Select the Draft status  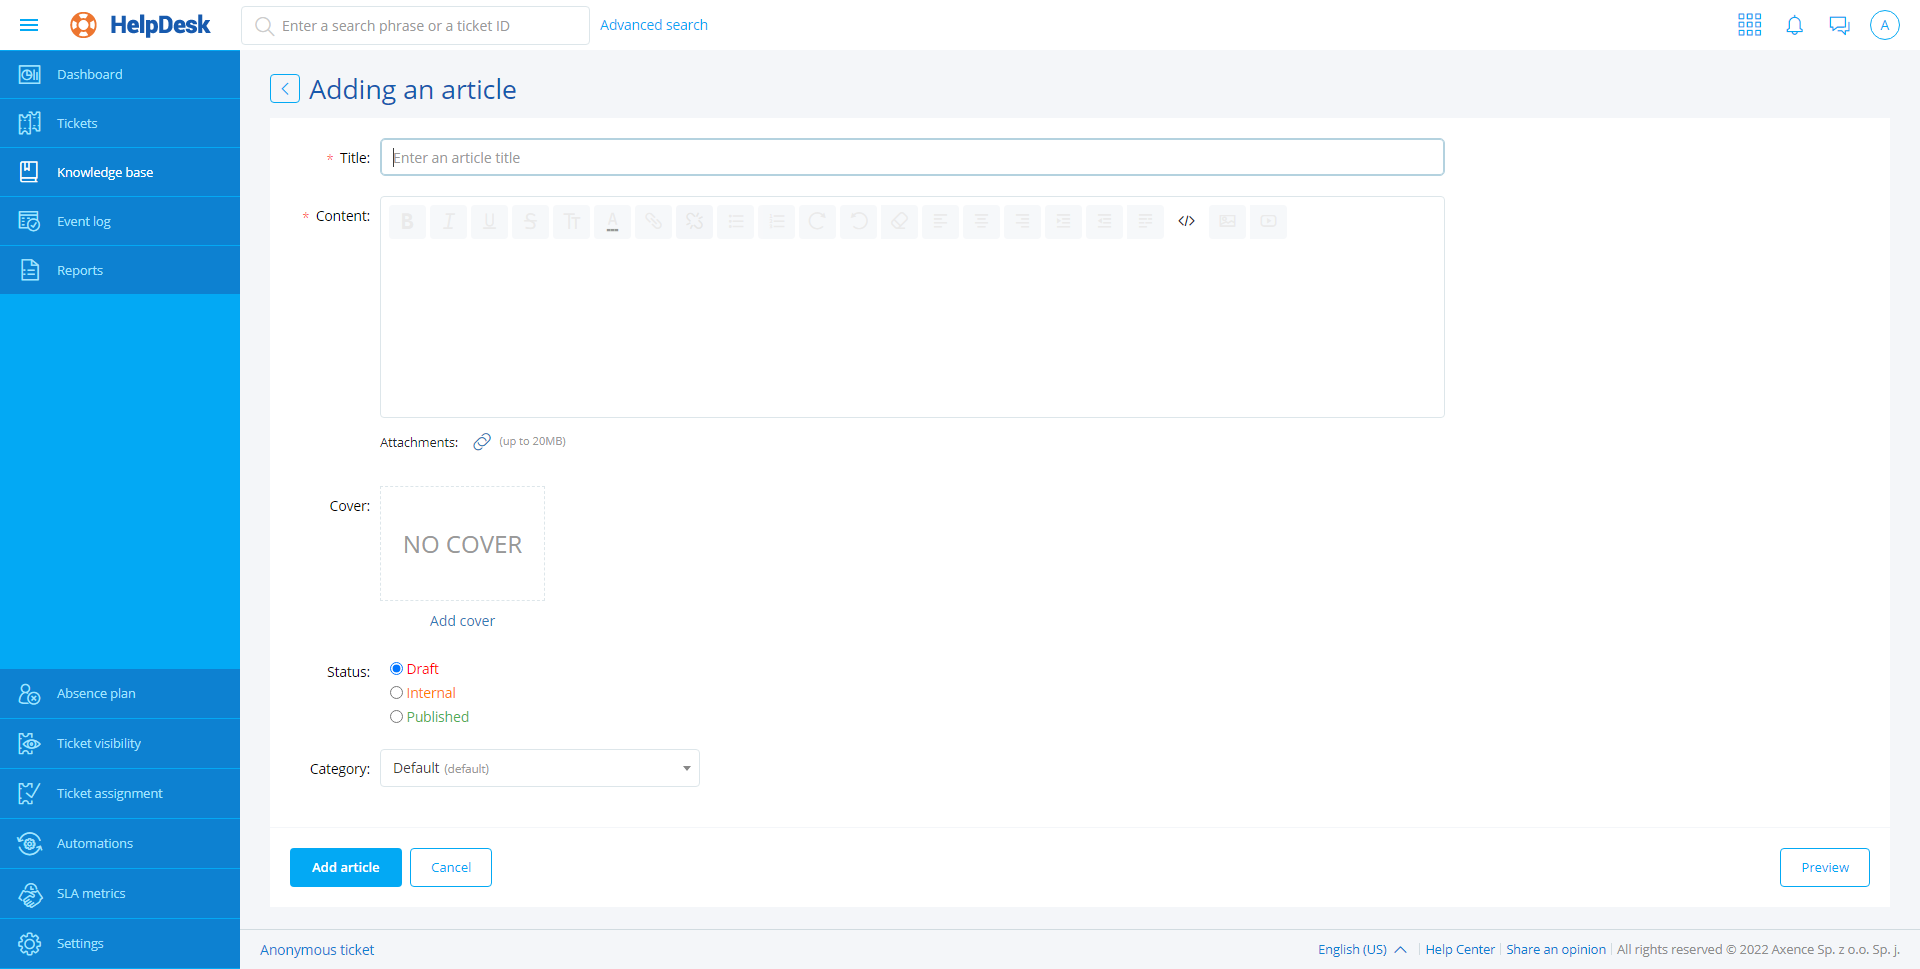397,669
